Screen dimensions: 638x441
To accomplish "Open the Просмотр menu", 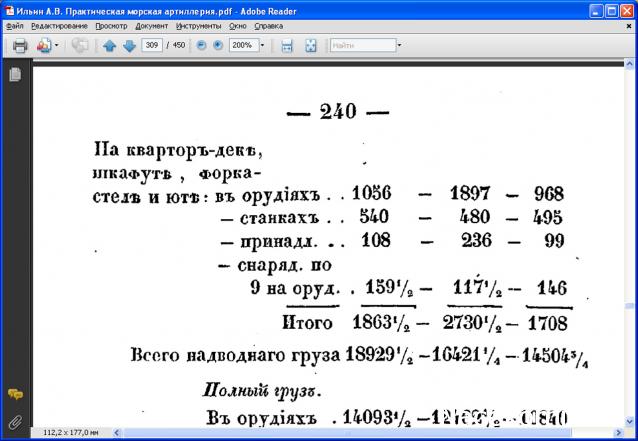I will coord(111,26).
